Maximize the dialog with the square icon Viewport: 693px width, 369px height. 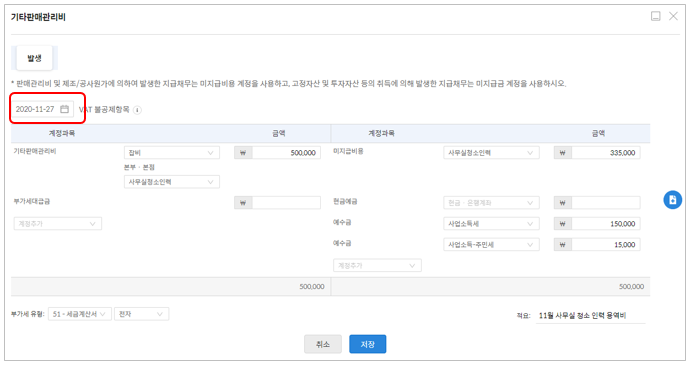tap(656, 16)
